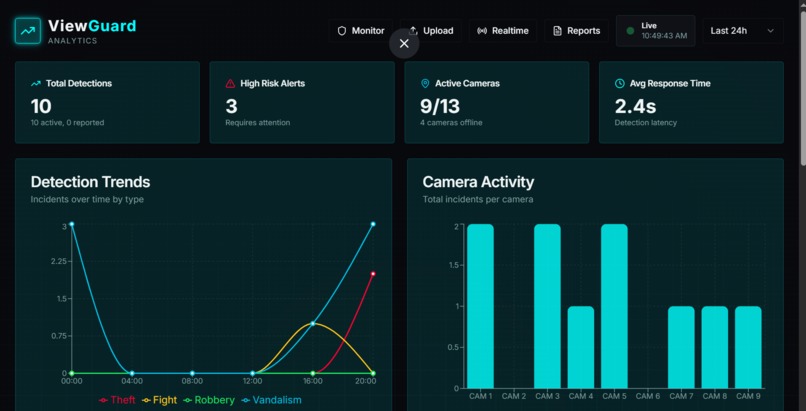The image size is (806, 411).
Task: Click the warning triangle on High Risk Alerts
Action: click(x=230, y=83)
